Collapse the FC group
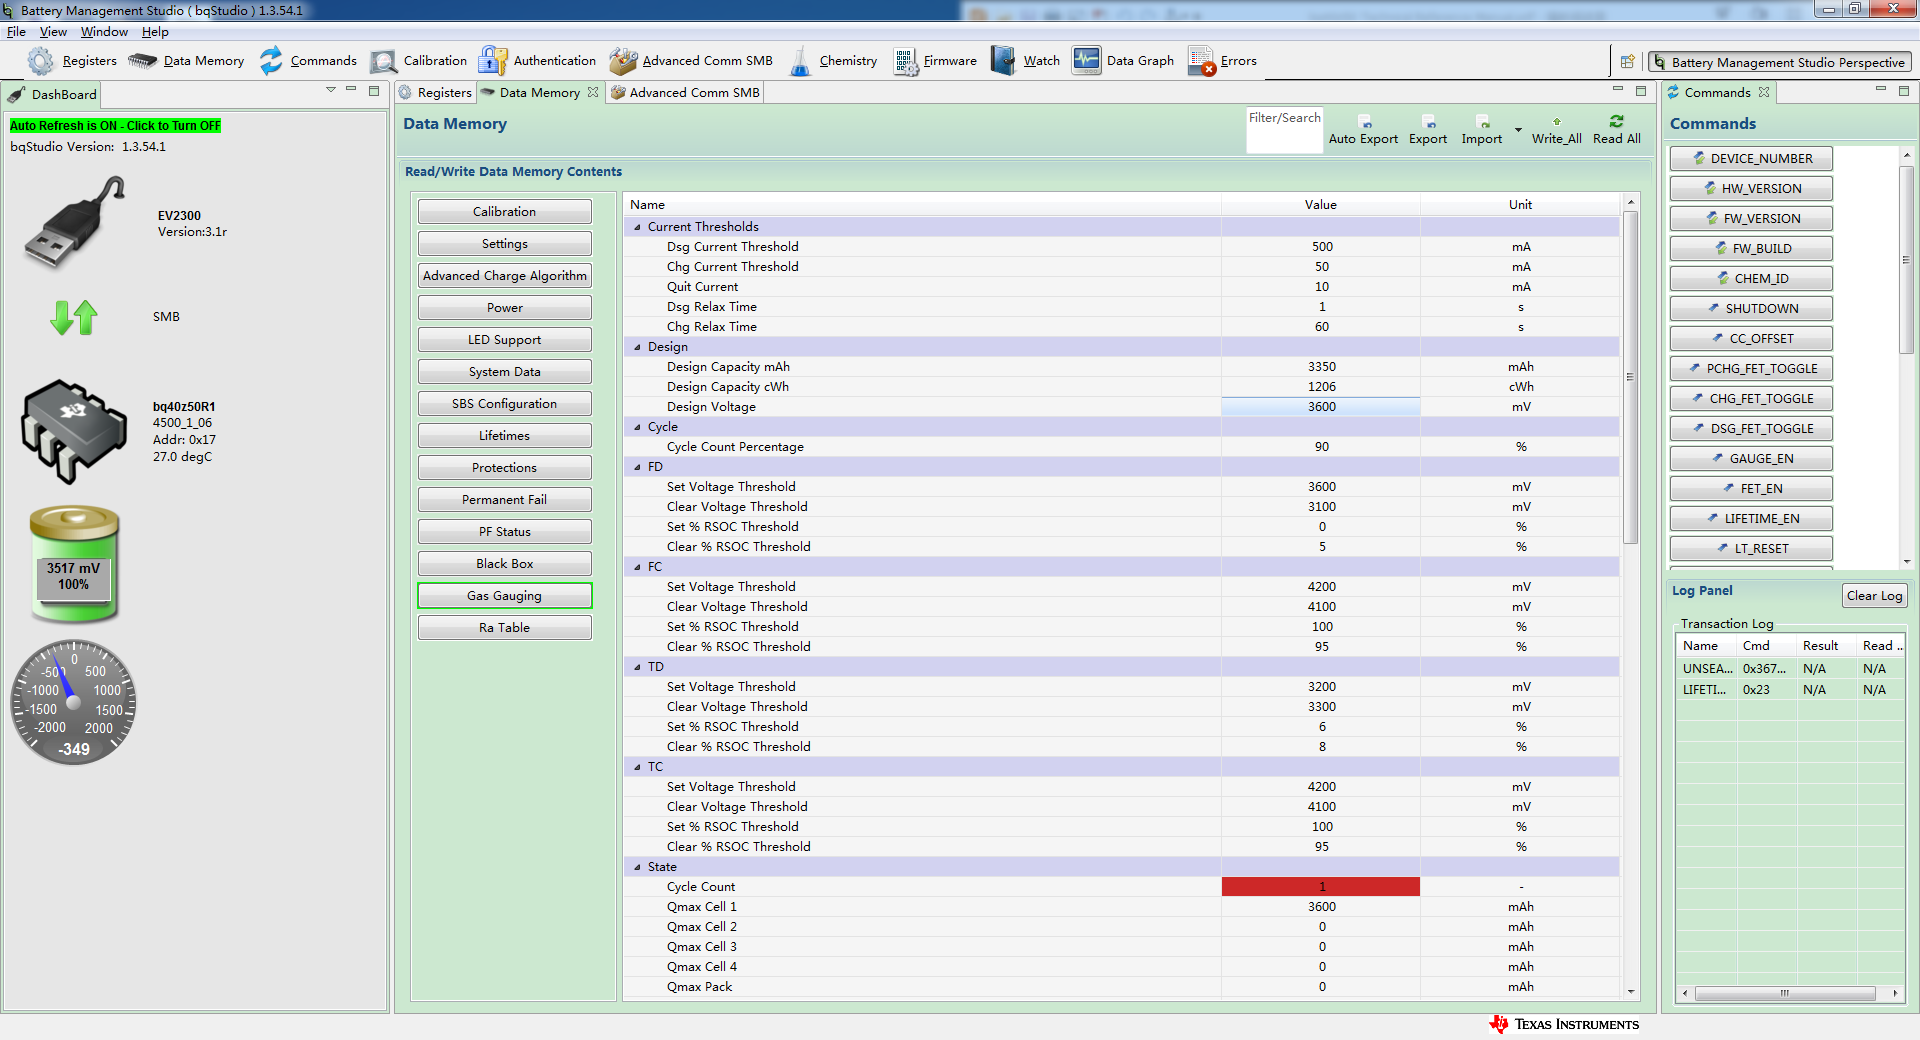 pos(638,567)
